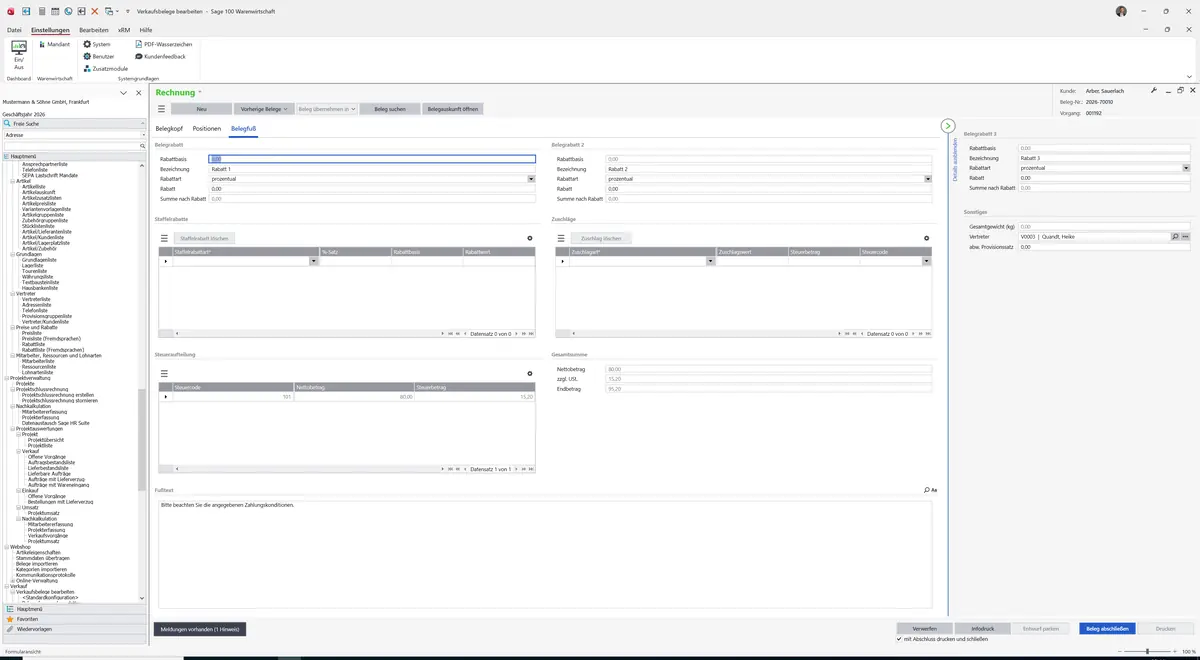Click the Beleg abschließen button
1200x660 pixels.
click(x=1108, y=628)
